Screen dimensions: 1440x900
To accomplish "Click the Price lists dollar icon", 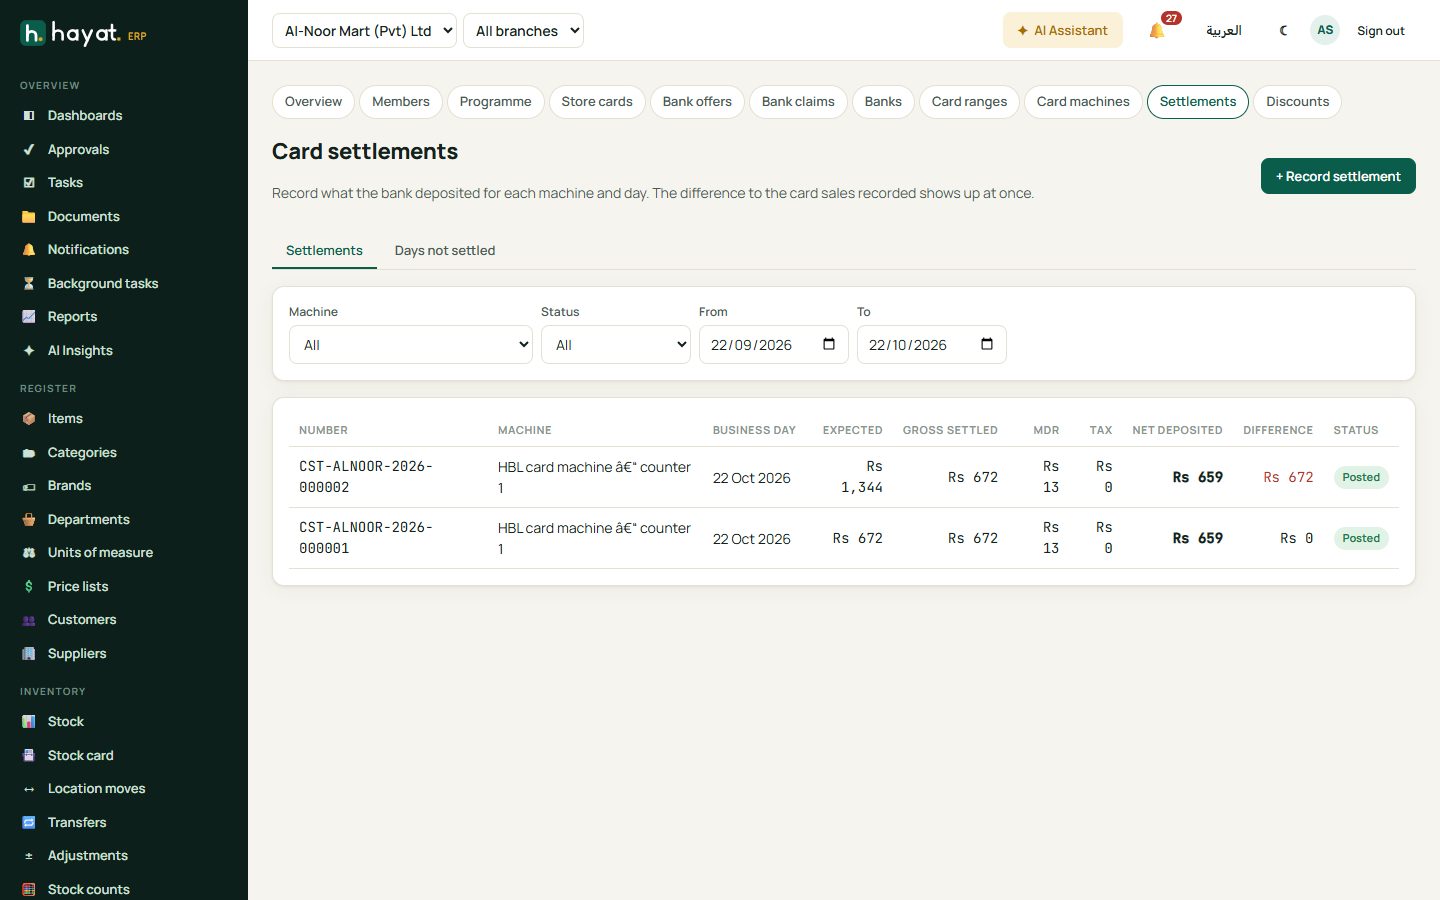I will pos(29,587).
